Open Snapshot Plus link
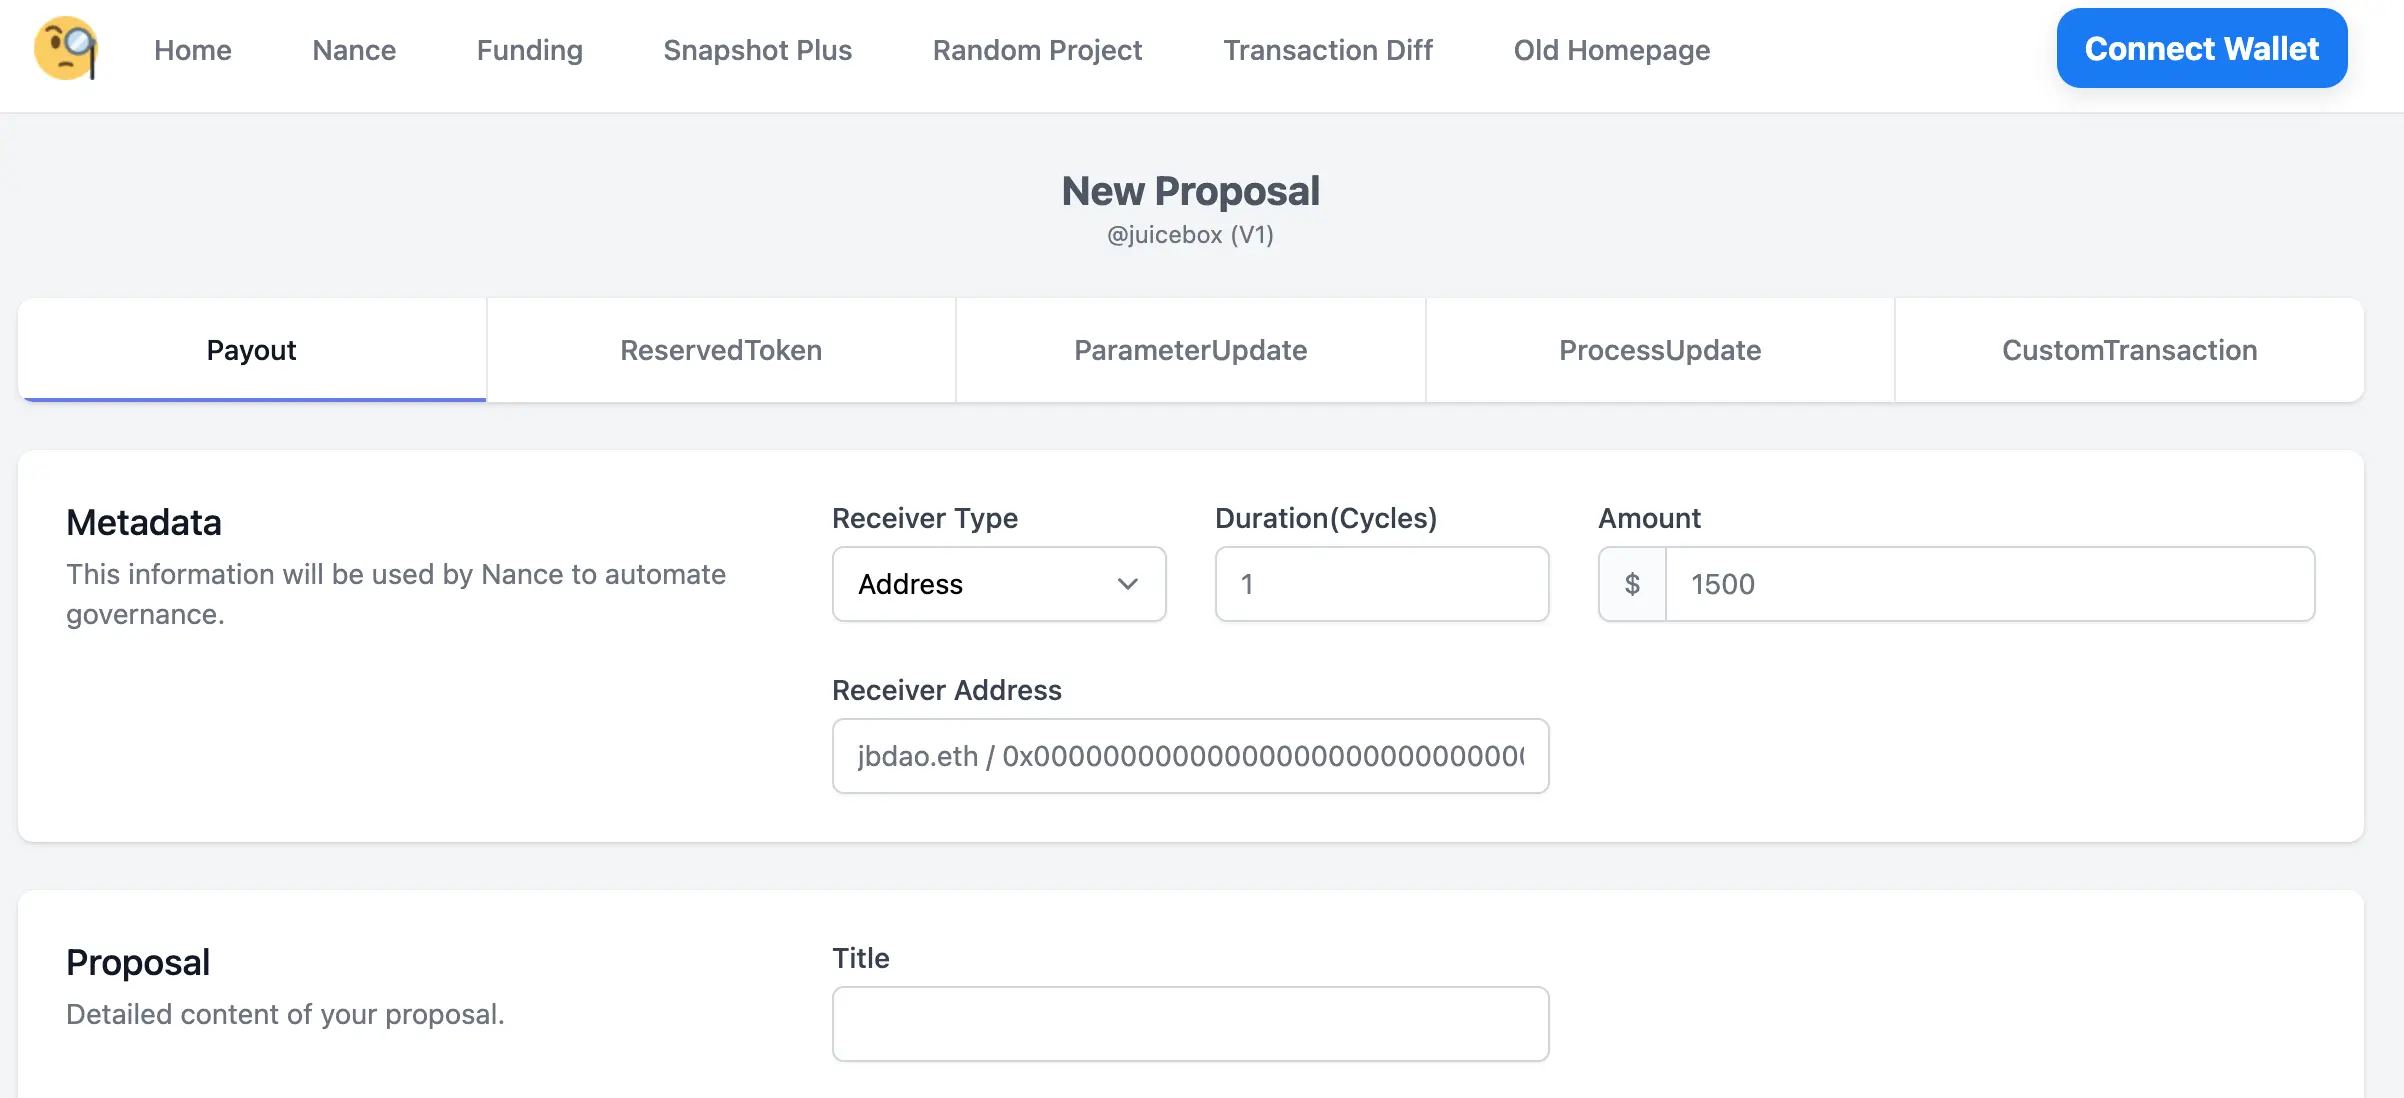This screenshot has height=1098, width=2404. tap(757, 50)
